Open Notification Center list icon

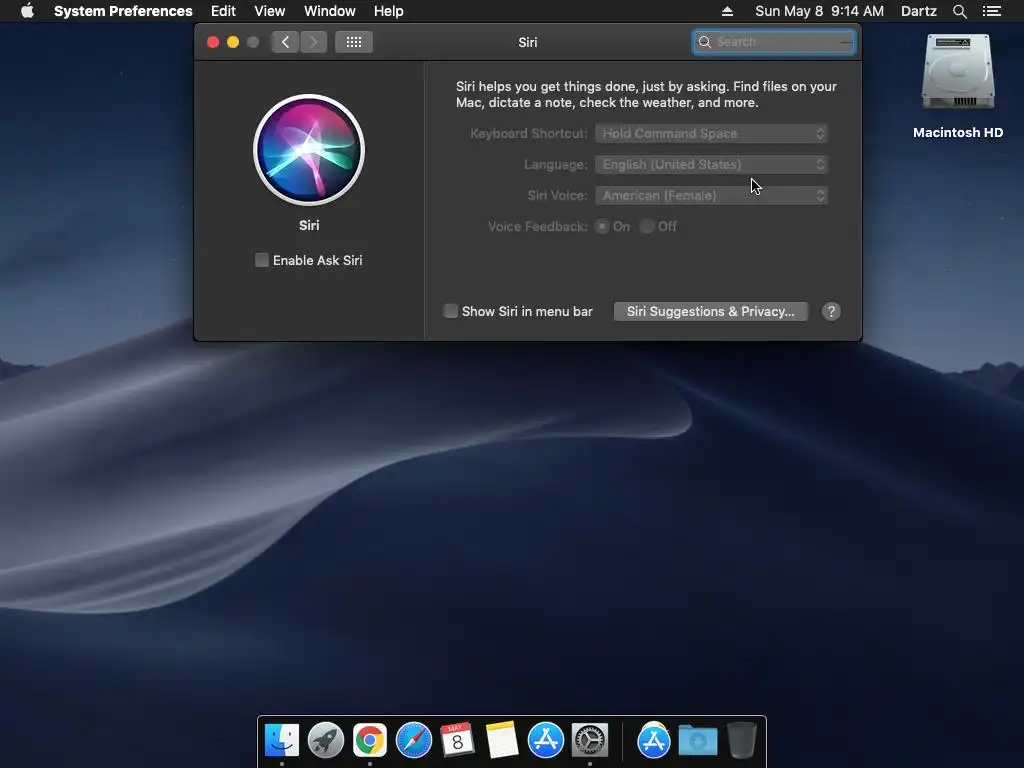(x=992, y=11)
